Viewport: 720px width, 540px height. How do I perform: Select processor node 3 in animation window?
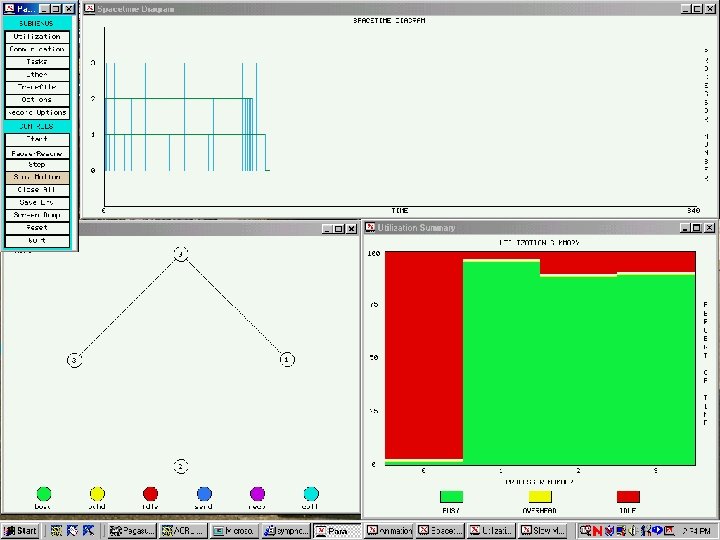tap(74, 360)
